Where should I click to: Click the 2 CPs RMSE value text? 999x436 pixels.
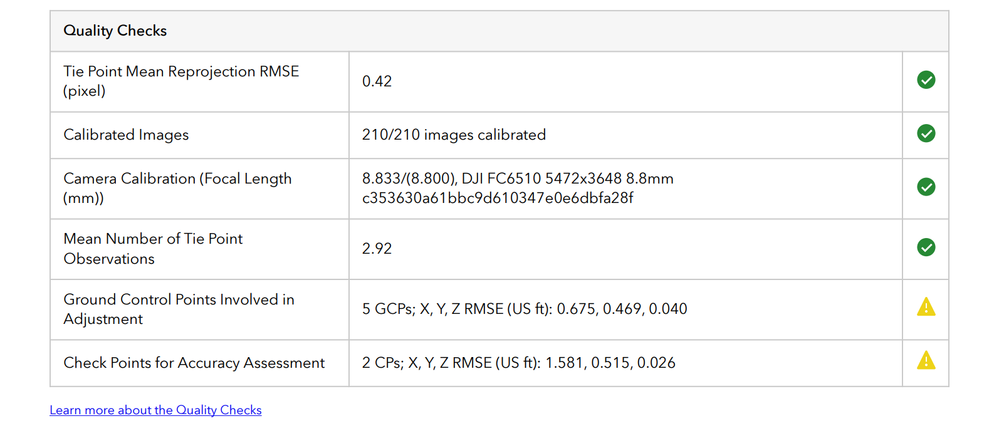[x=518, y=363]
